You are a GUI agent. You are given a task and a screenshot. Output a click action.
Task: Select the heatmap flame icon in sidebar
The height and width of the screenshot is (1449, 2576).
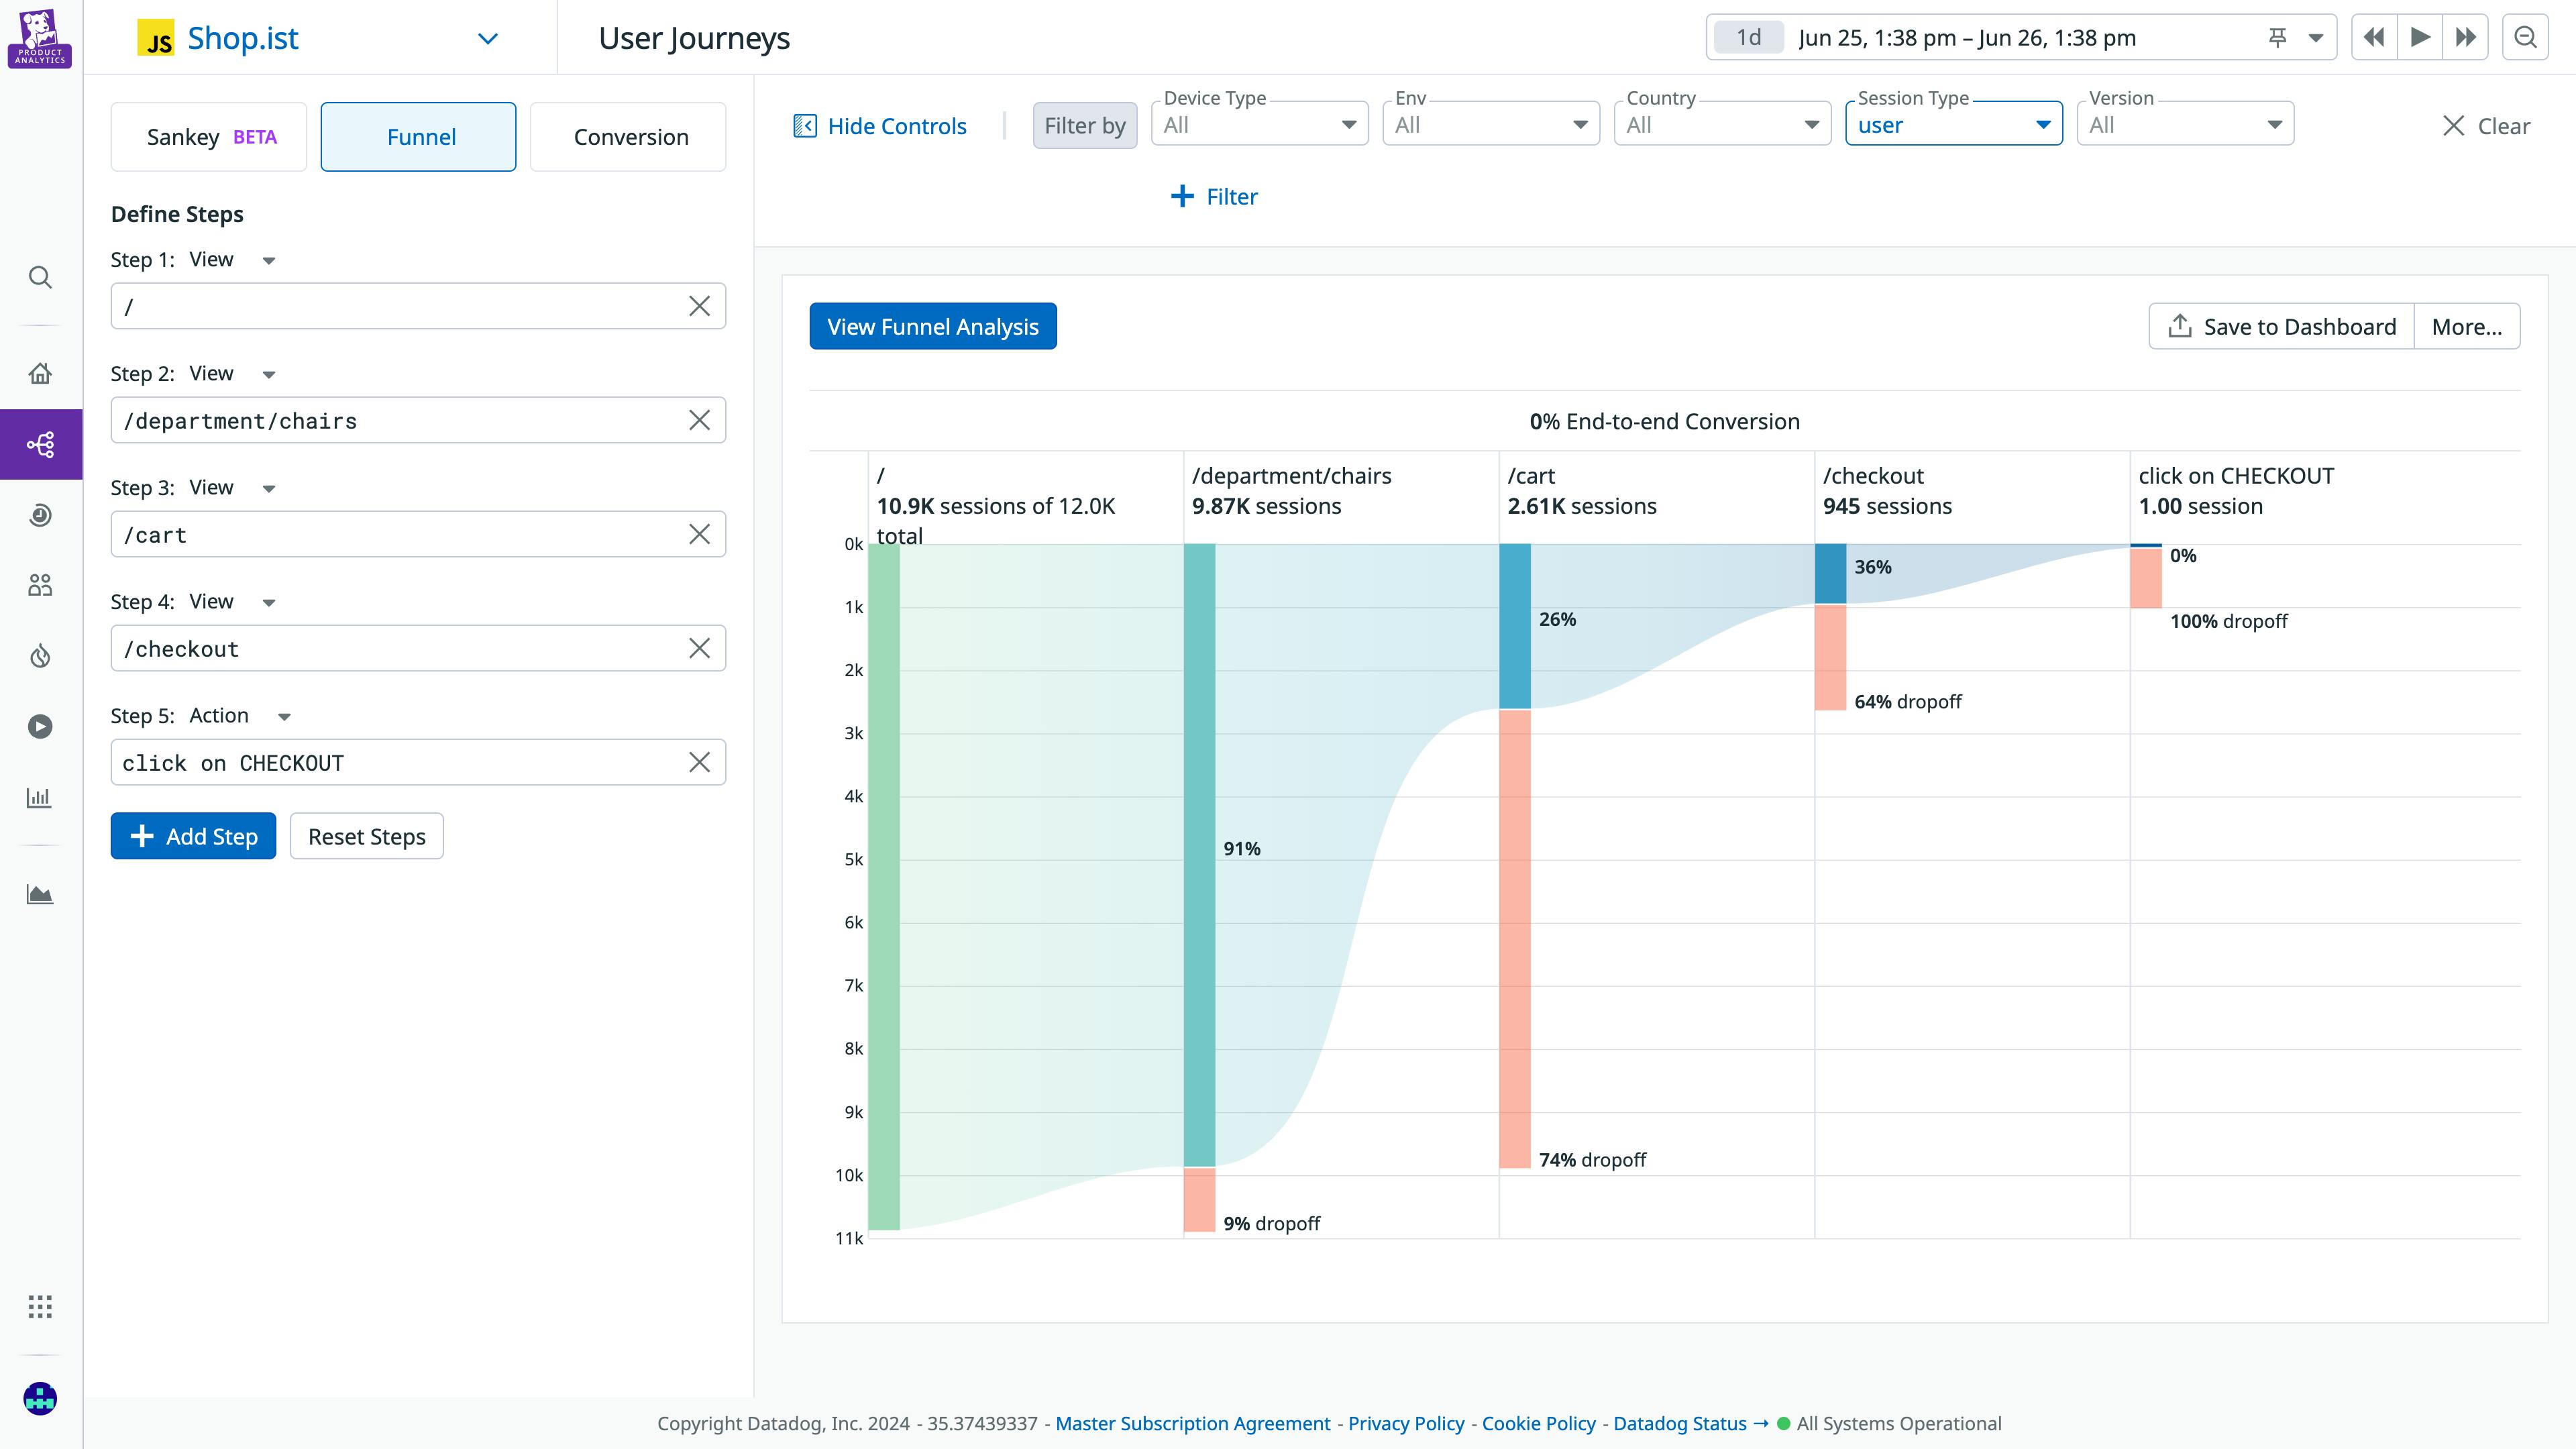pos(40,655)
